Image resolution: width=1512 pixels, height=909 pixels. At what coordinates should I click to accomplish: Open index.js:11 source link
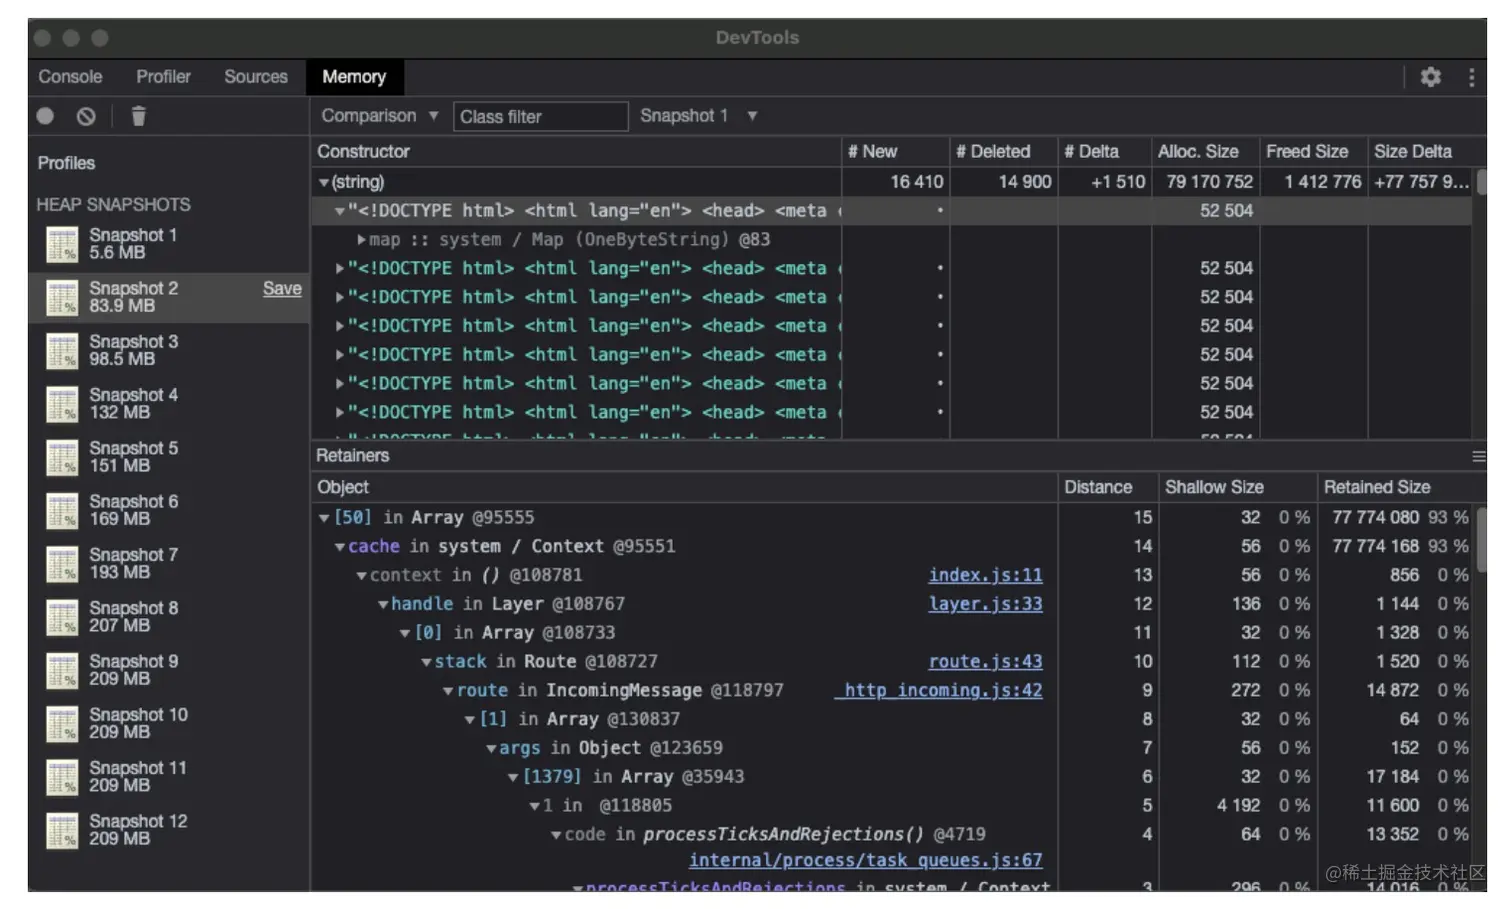coord(985,575)
